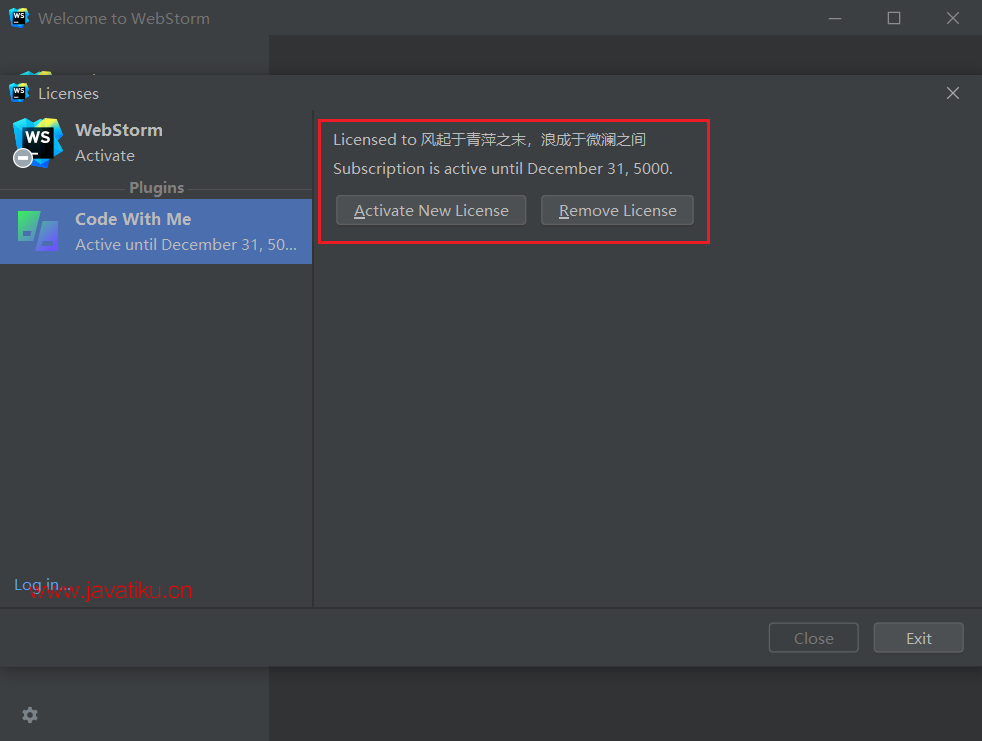The image size is (982, 741).
Task: Click the Close button at bottom
Action: coord(814,638)
